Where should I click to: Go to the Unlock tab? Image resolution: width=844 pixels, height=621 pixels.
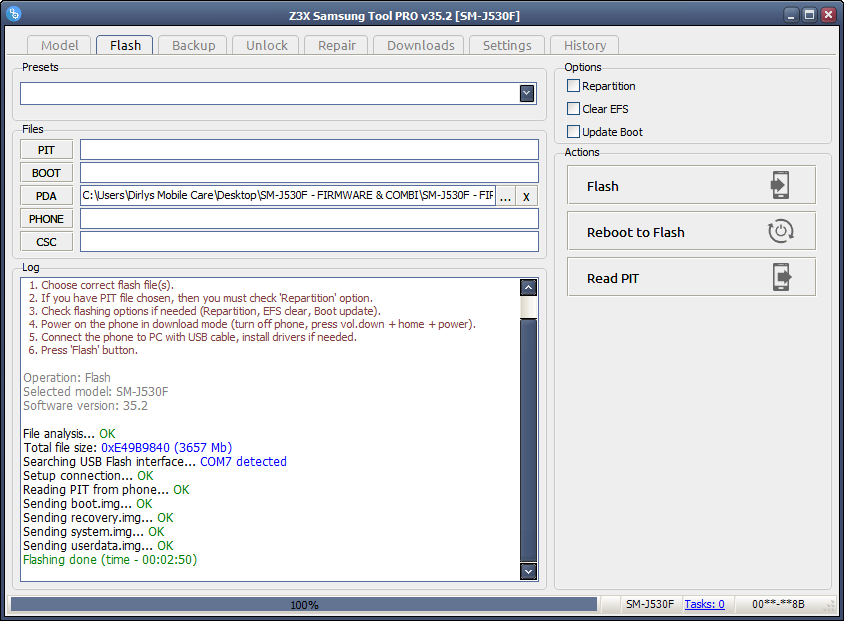click(266, 45)
